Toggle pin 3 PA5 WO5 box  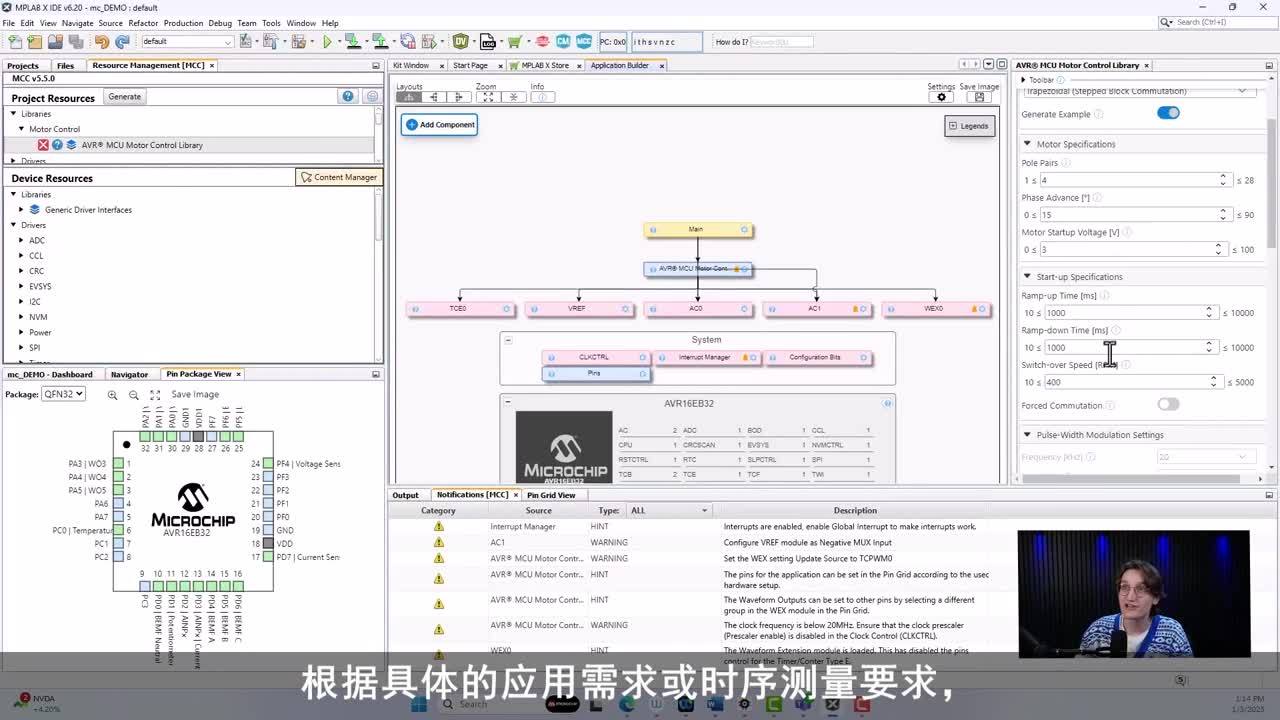coord(118,490)
